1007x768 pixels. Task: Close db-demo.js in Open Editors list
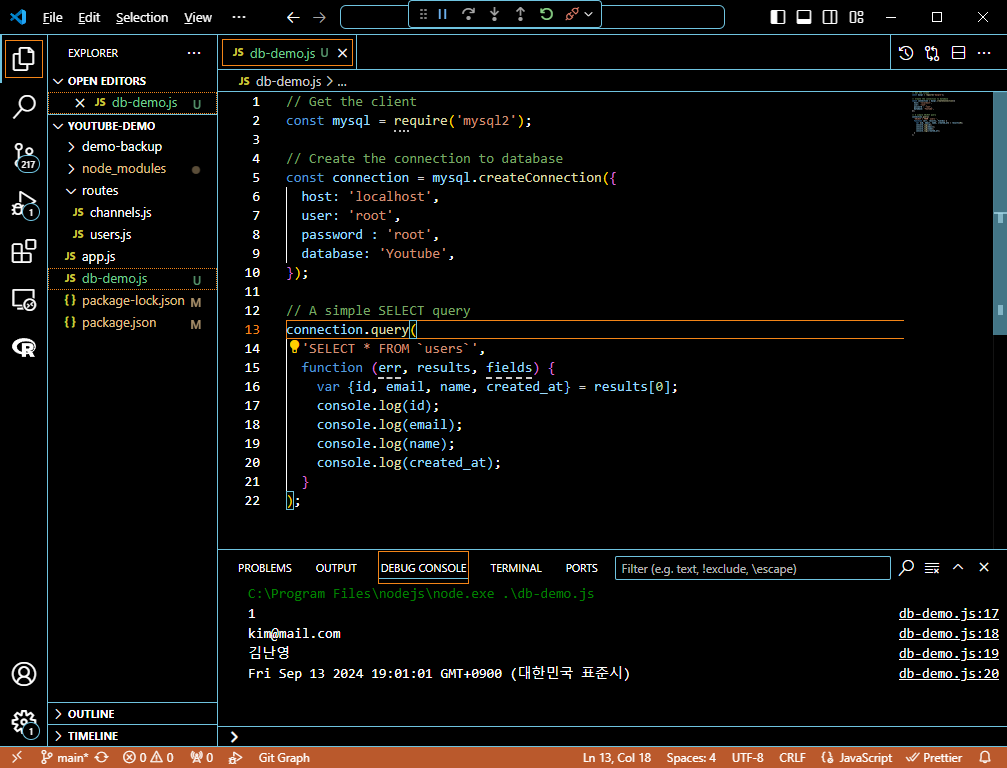[80, 103]
